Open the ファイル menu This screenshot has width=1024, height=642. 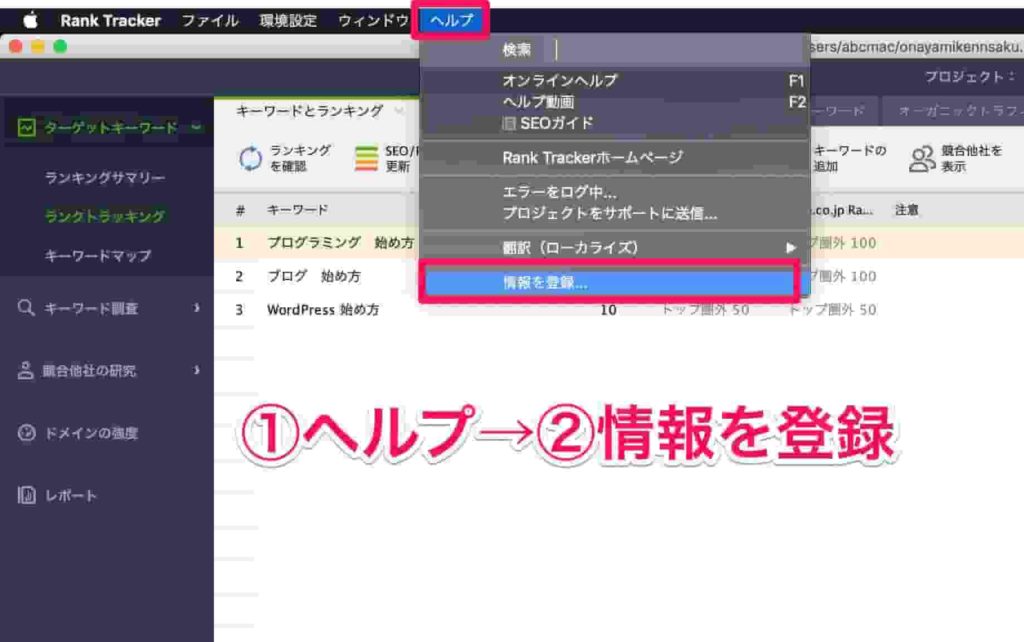point(210,21)
